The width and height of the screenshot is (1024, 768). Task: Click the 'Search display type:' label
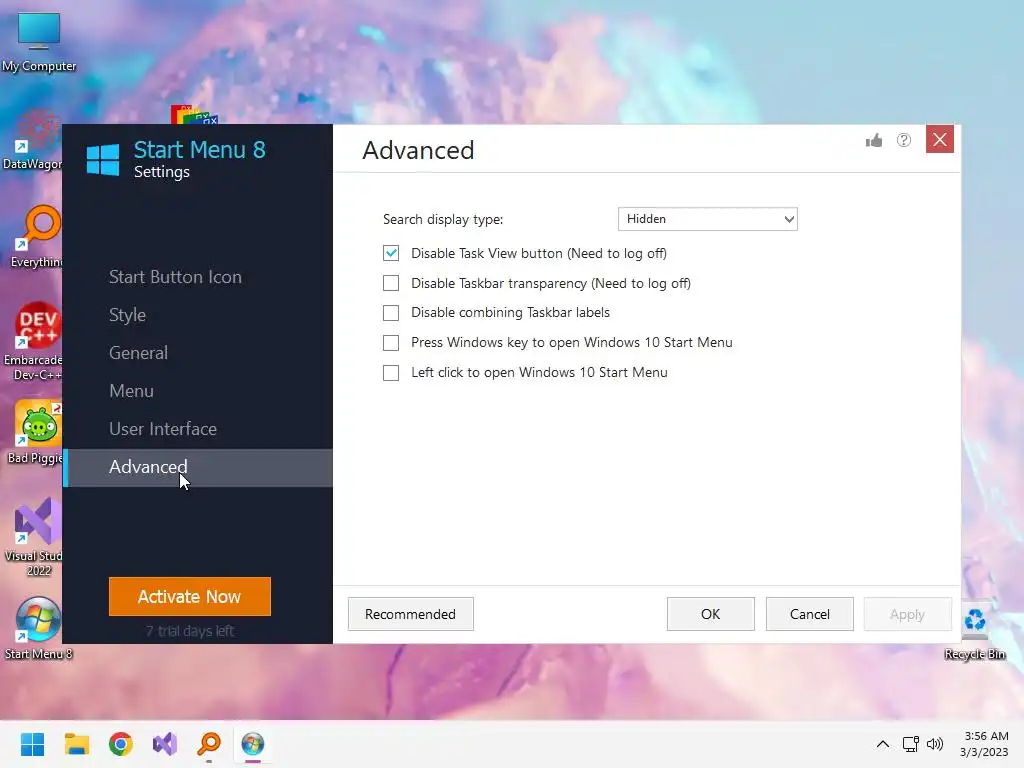(443, 219)
